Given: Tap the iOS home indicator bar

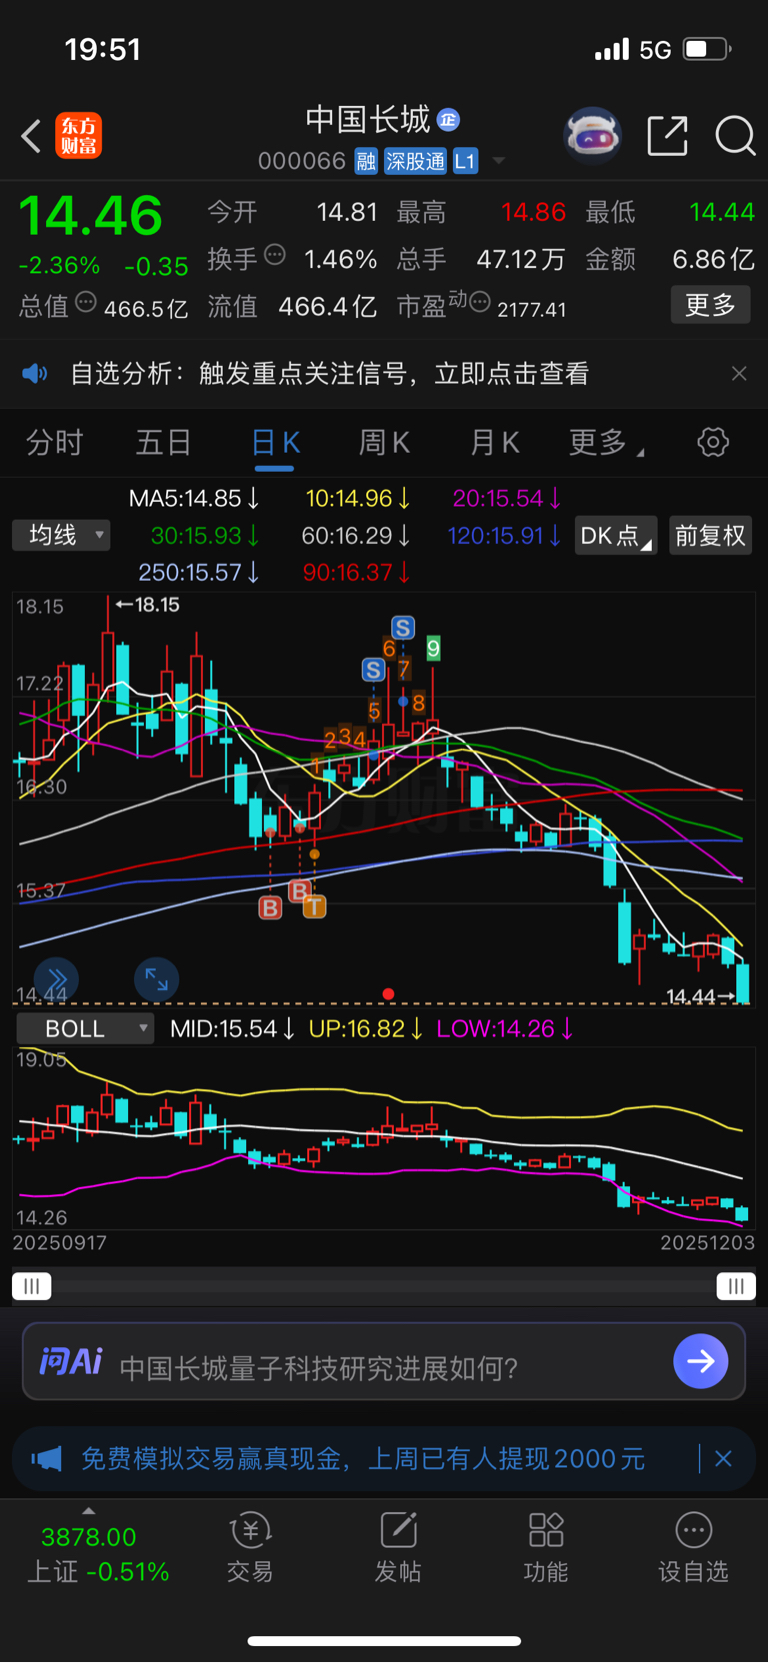Looking at the screenshot, I should (384, 1641).
